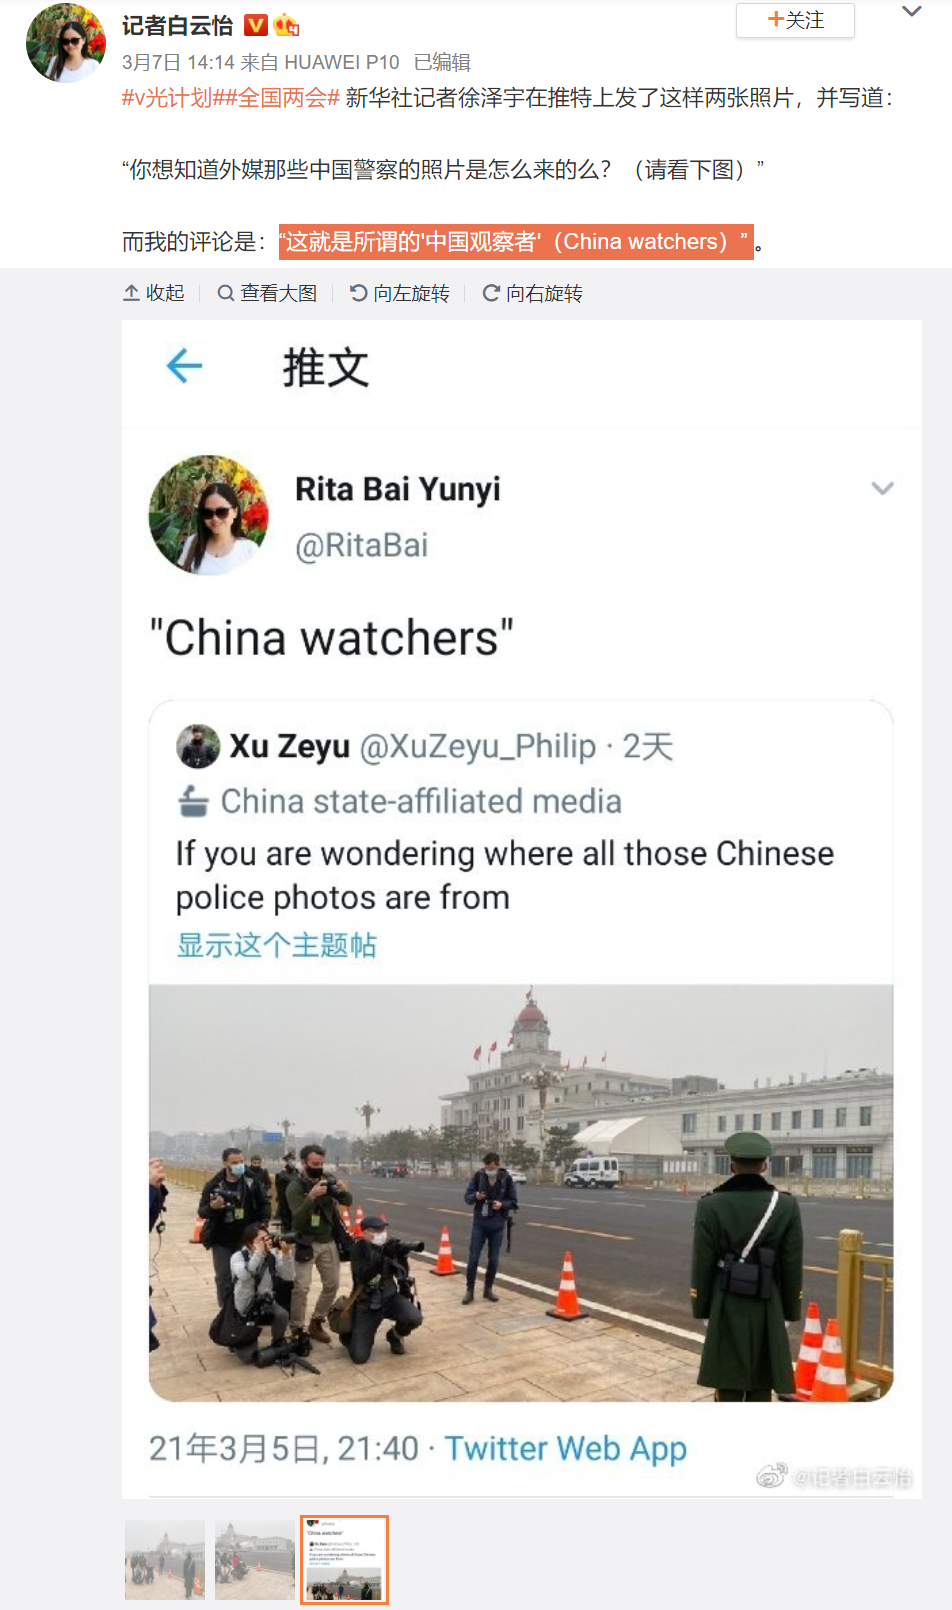Click the state-affiliated media podium icon
The height and width of the screenshot is (1610, 952).
pyautogui.click(x=193, y=801)
